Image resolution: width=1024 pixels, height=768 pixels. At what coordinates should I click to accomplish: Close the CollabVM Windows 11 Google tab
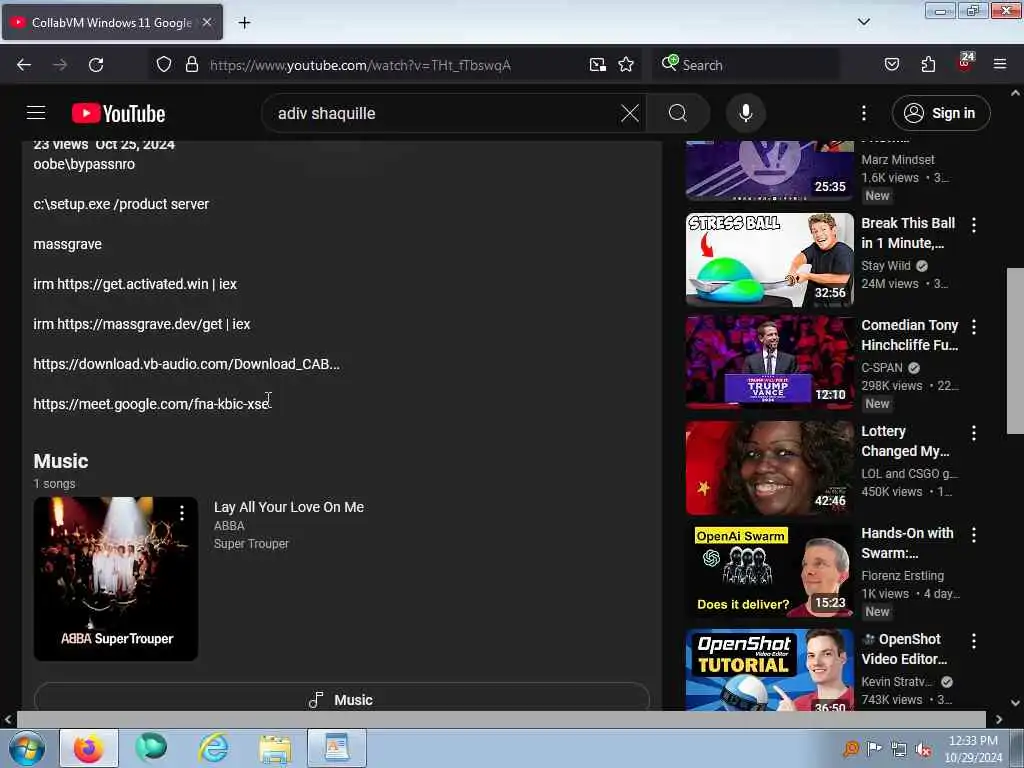pos(207,22)
